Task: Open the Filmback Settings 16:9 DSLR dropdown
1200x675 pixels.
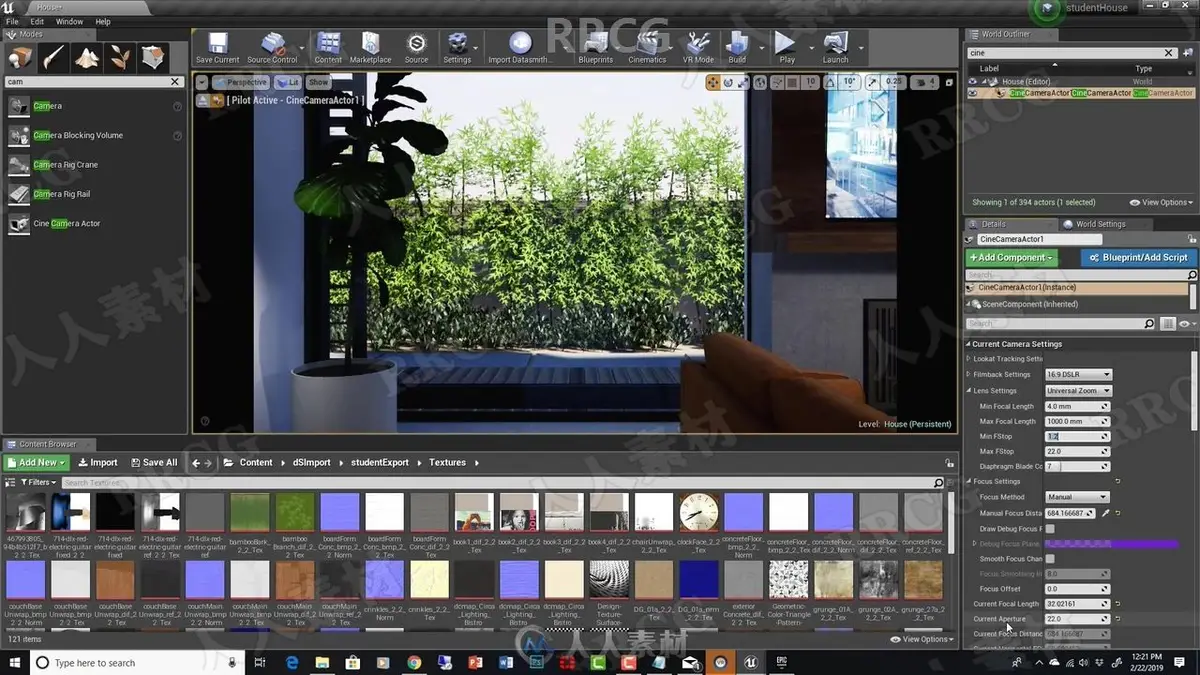Action: click(x=1078, y=374)
